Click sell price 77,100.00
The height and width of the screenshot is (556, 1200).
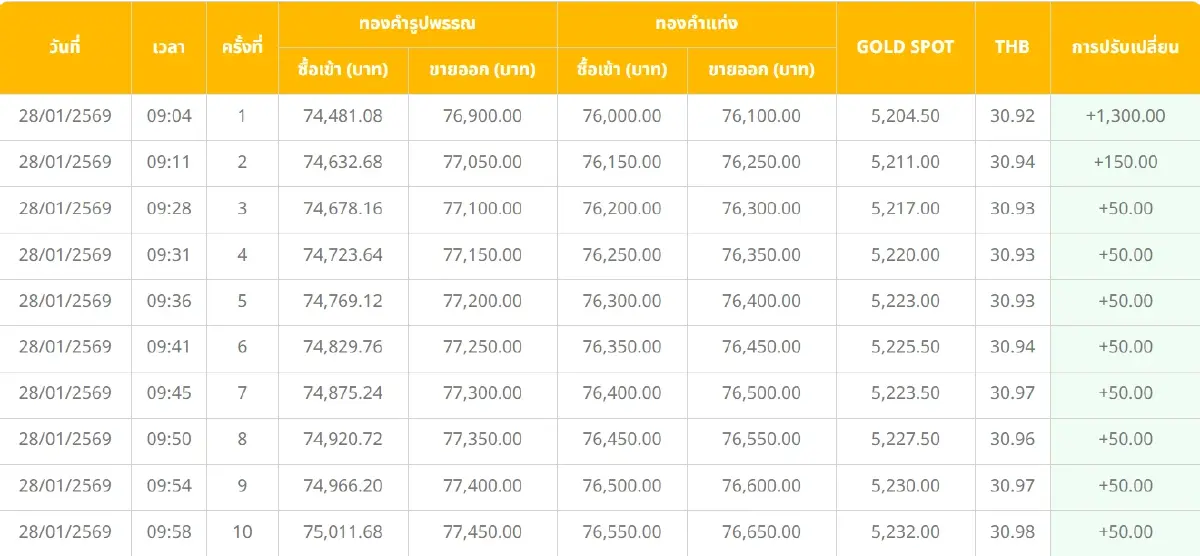pyautogui.click(x=482, y=208)
